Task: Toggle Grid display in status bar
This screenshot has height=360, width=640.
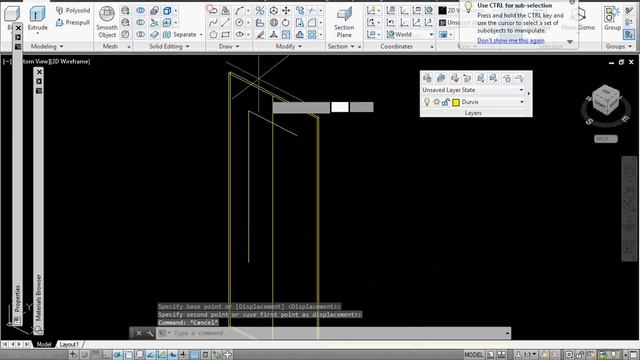Action: click(95, 355)
